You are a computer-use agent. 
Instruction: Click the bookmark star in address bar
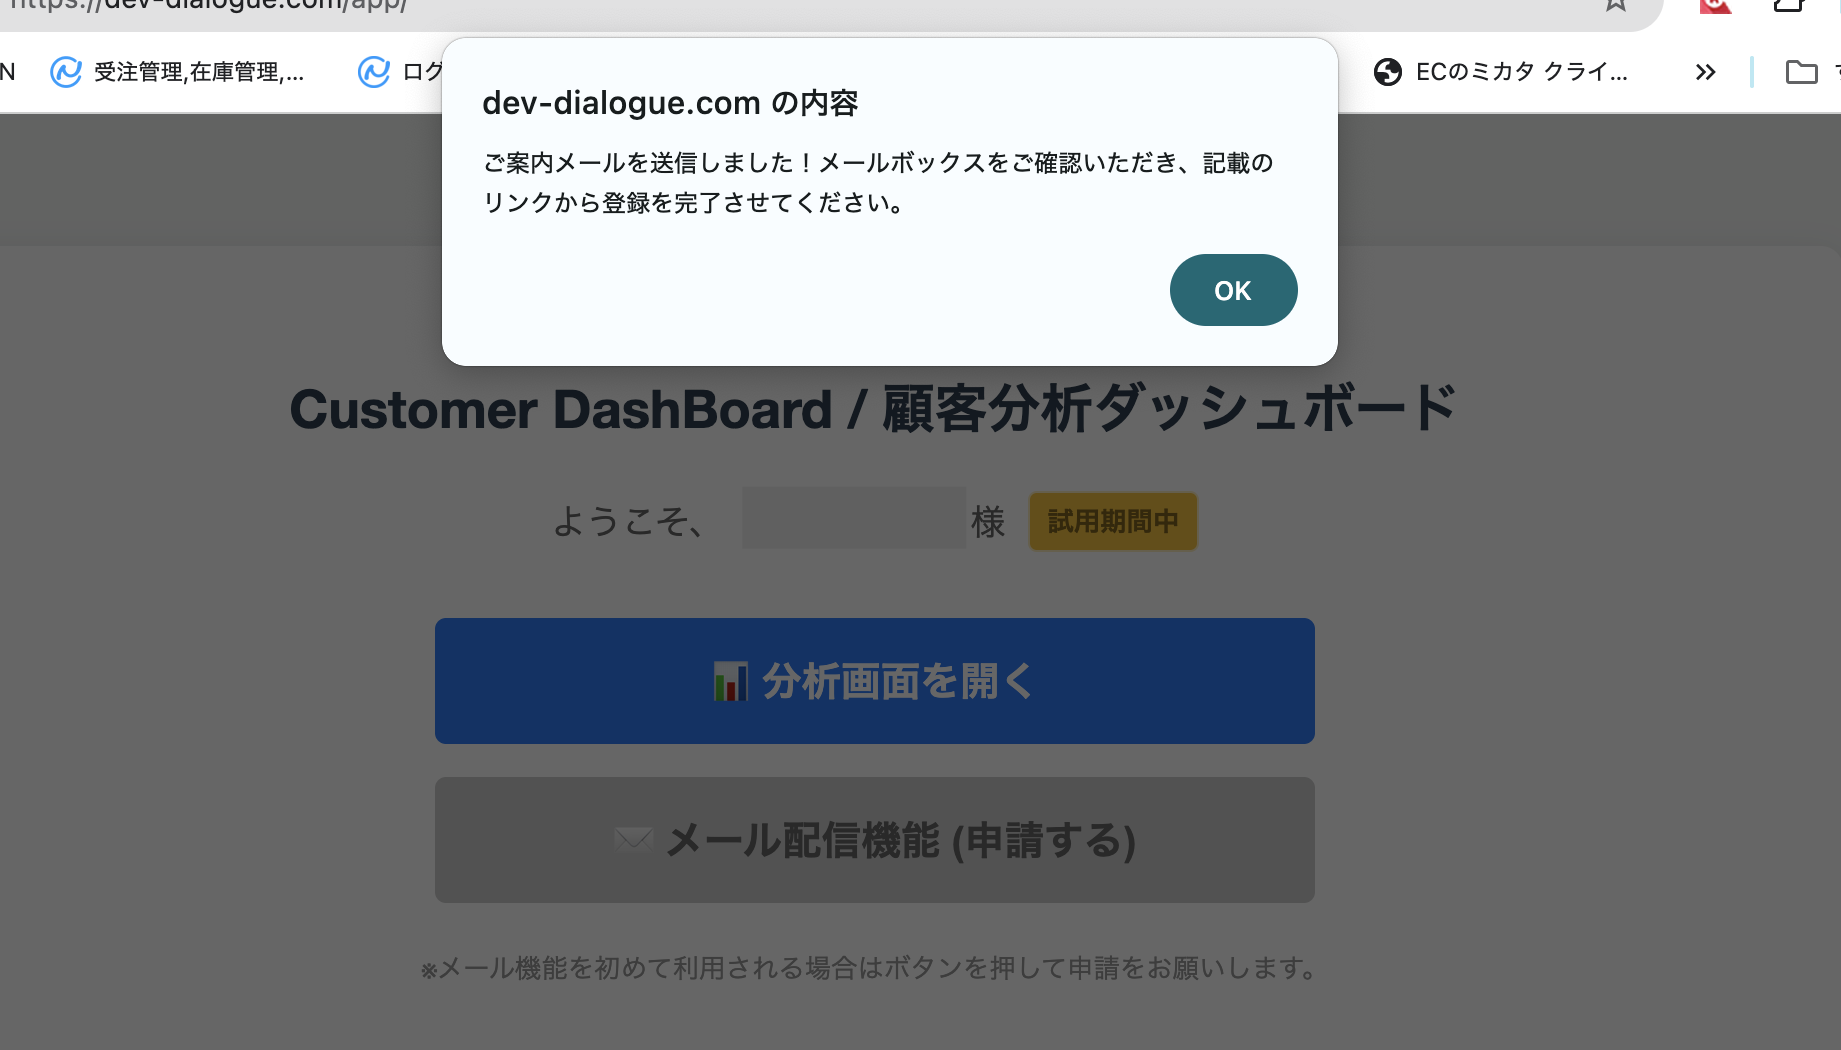click(x=1615, y=5)
